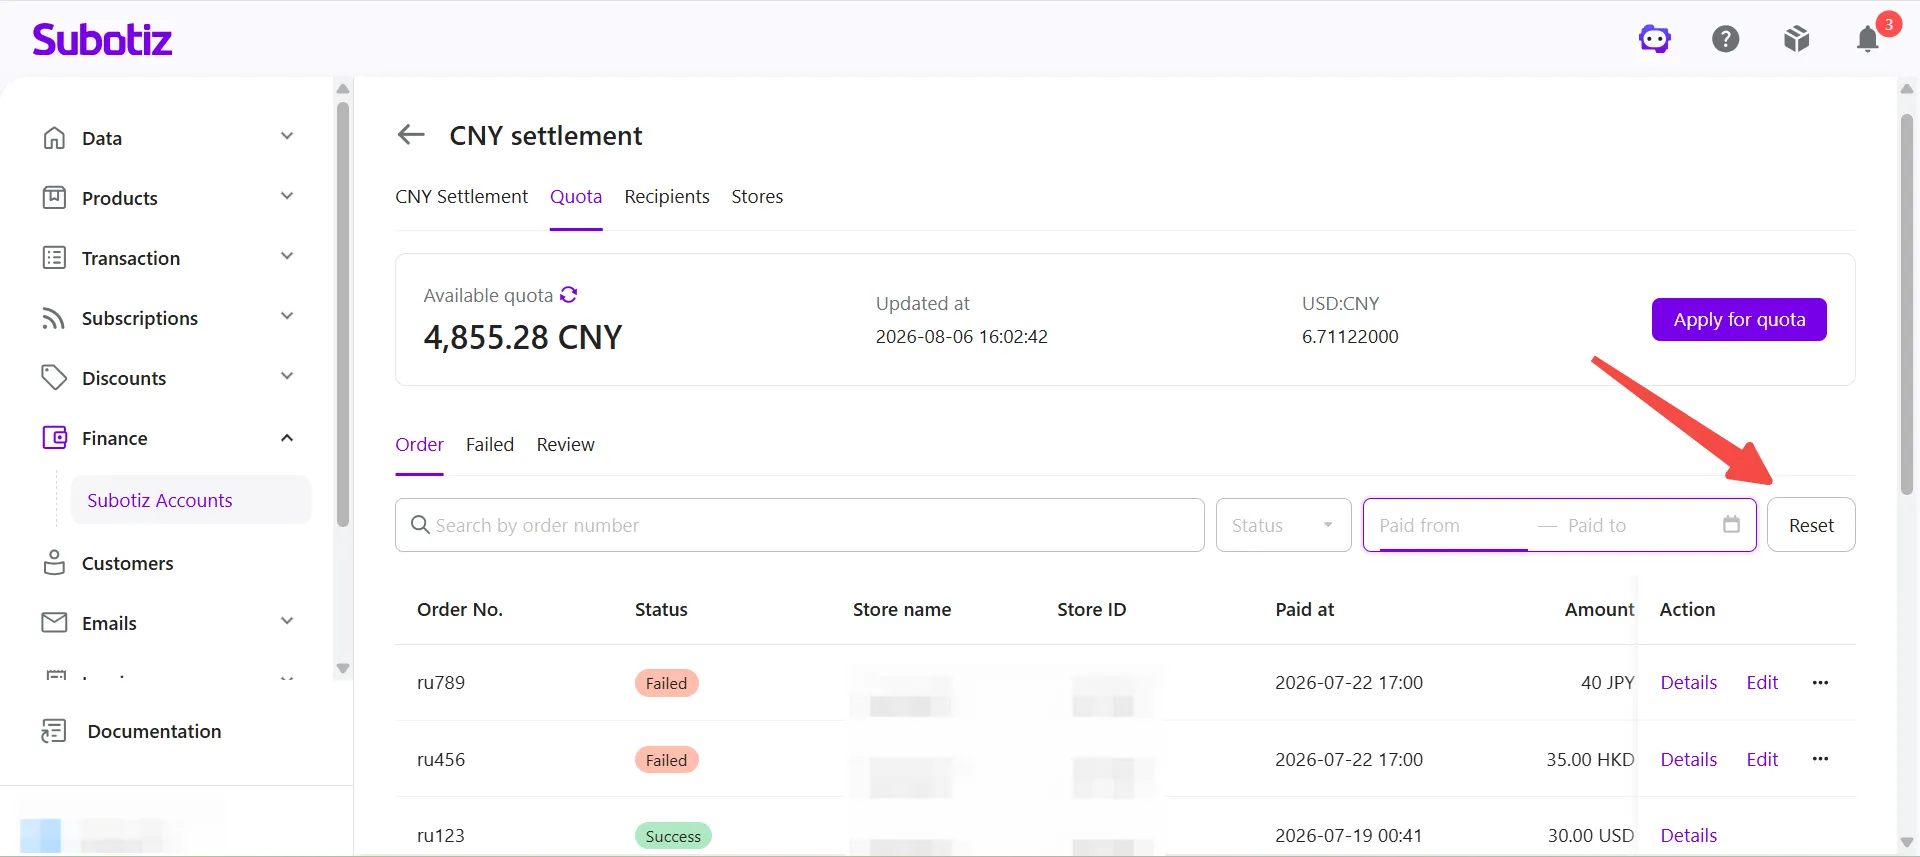
Task: Focus the search by order number field
Action: click(x=799, y=525)
